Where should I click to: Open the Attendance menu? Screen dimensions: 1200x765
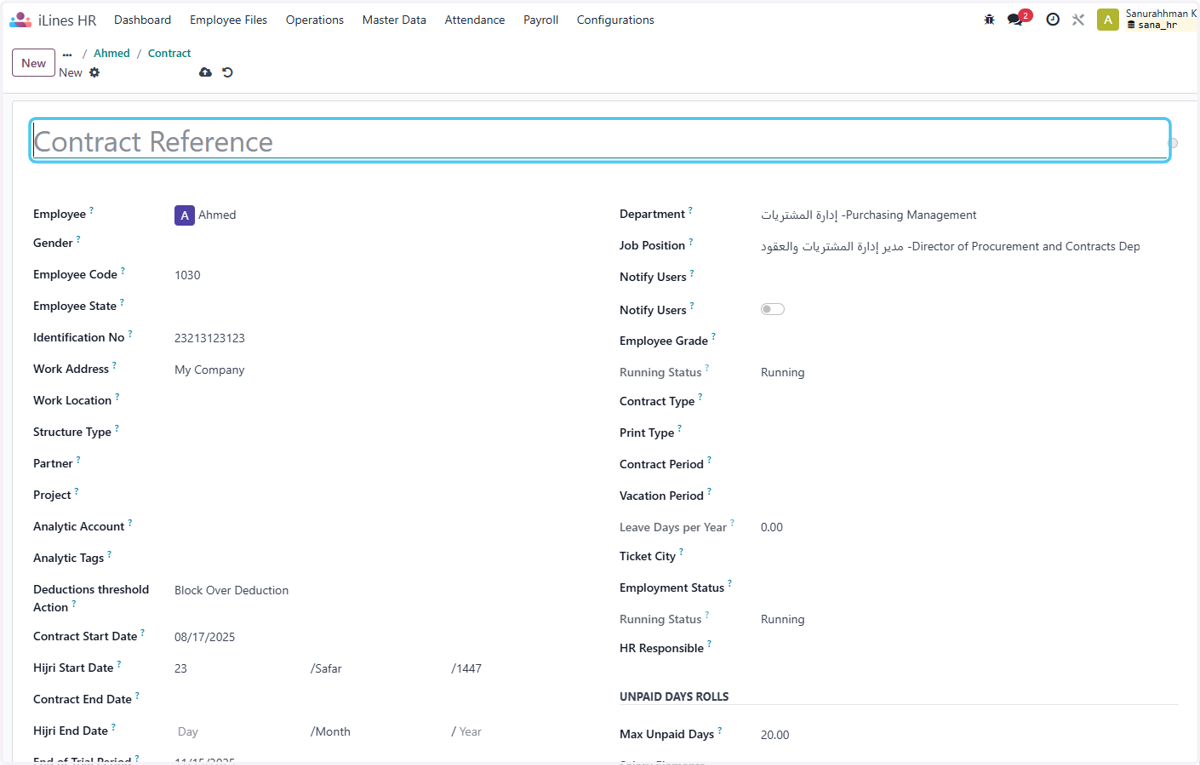pos(475,20)
